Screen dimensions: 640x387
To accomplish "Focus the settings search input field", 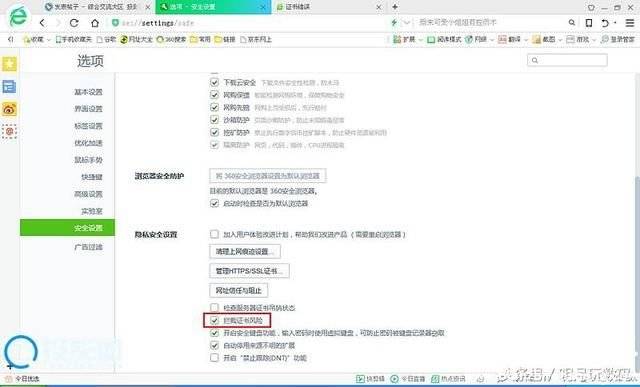I will coord(567,60).
